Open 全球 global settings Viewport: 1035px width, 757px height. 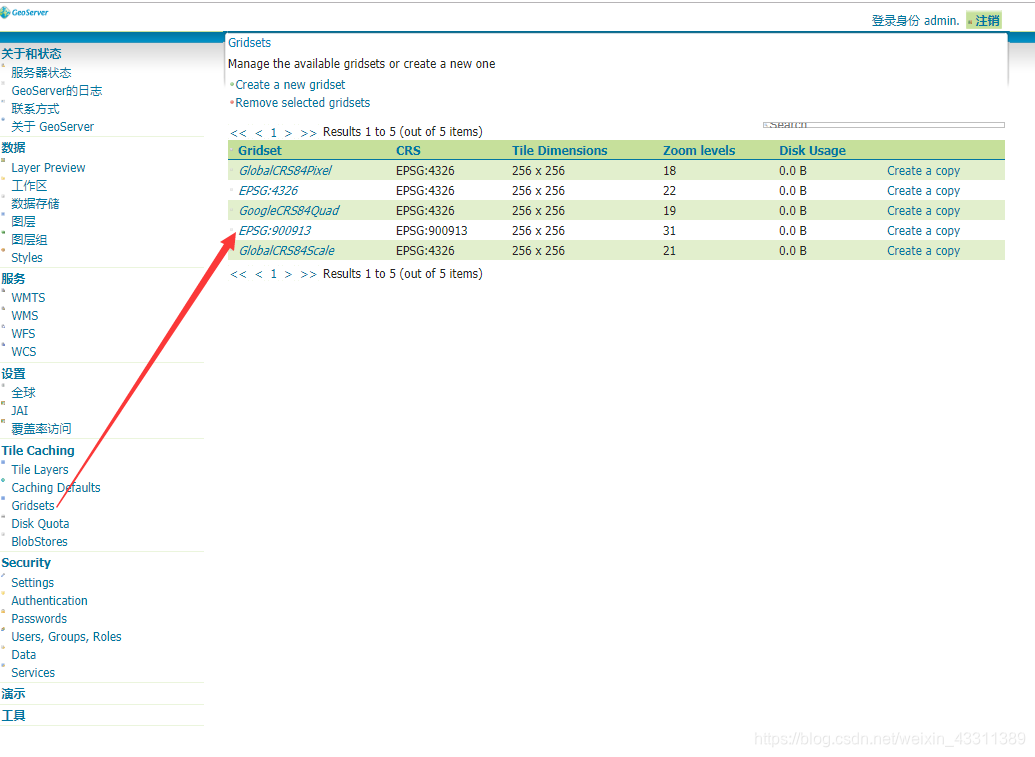[x=23, y=393]
